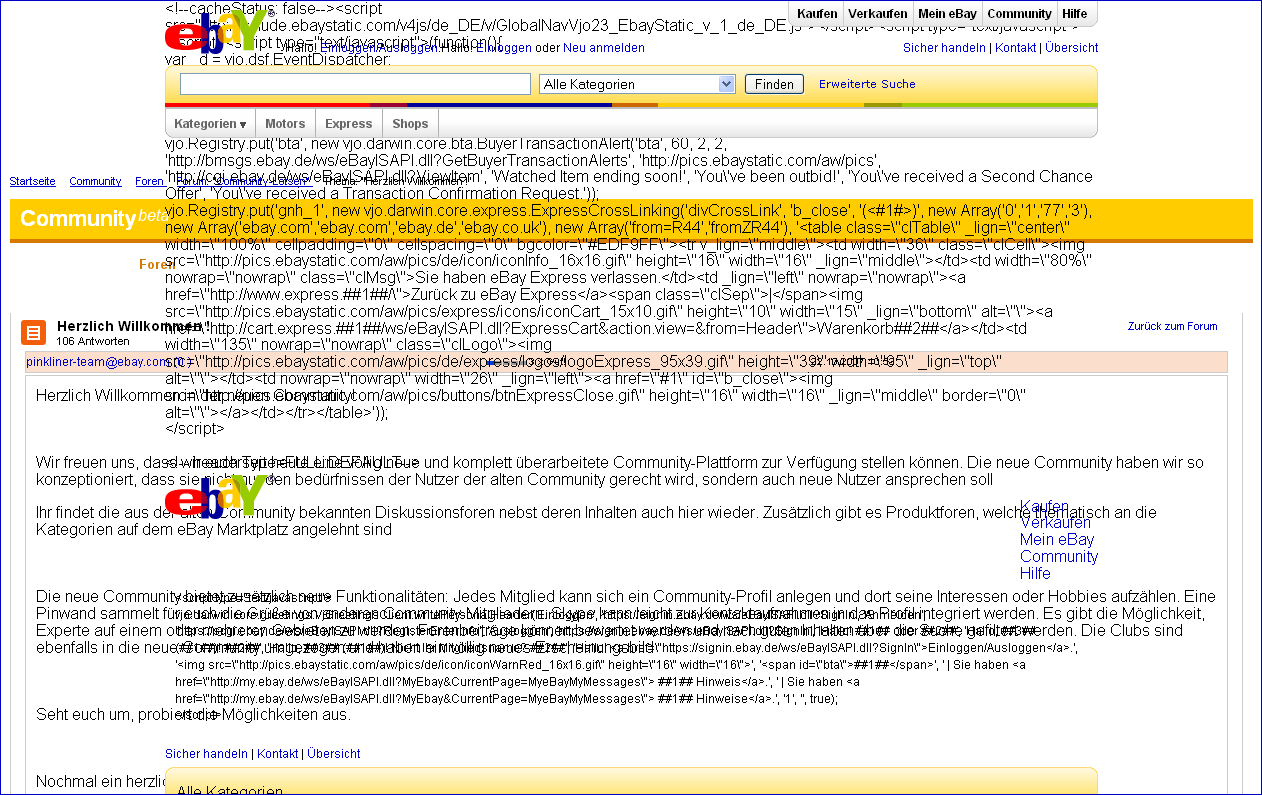
Task: Open the Express section
Action: pos(349,124)
